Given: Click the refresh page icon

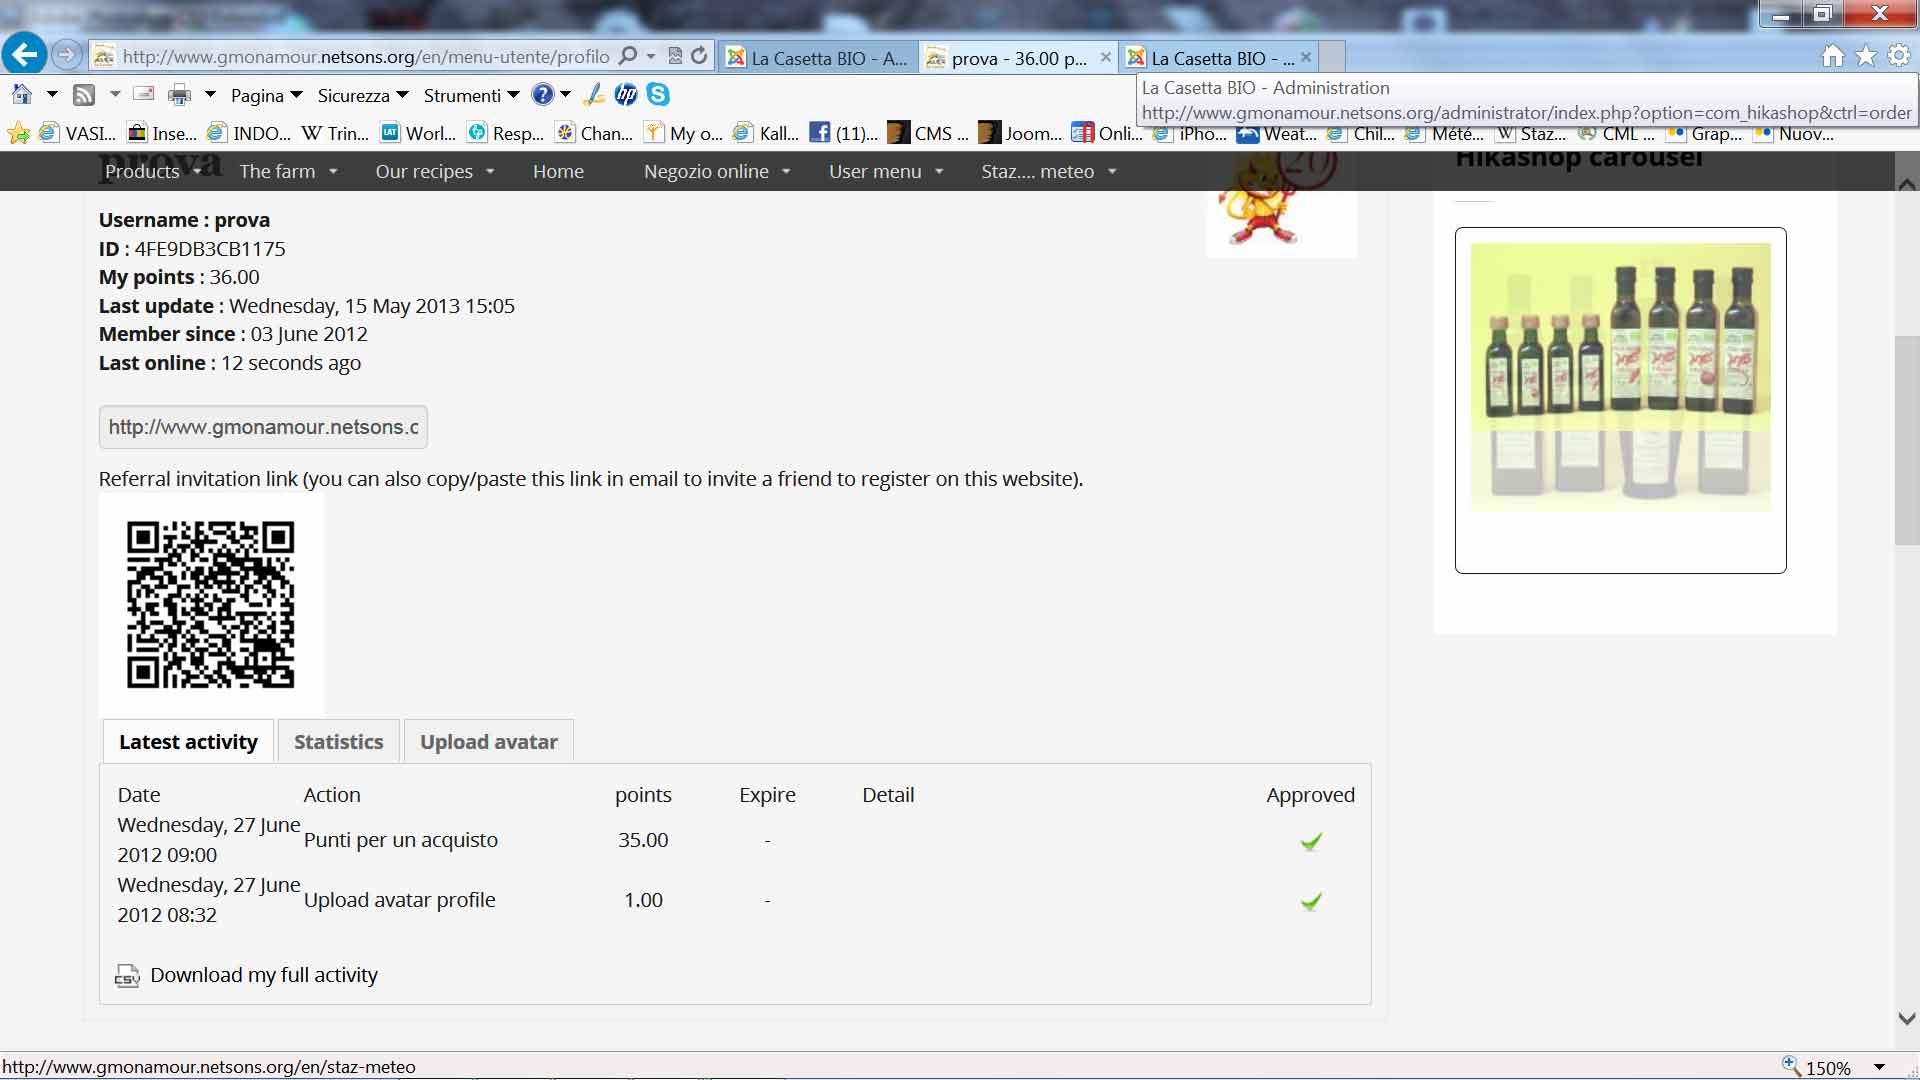Looking at the screenshot, I should [700, 56].
